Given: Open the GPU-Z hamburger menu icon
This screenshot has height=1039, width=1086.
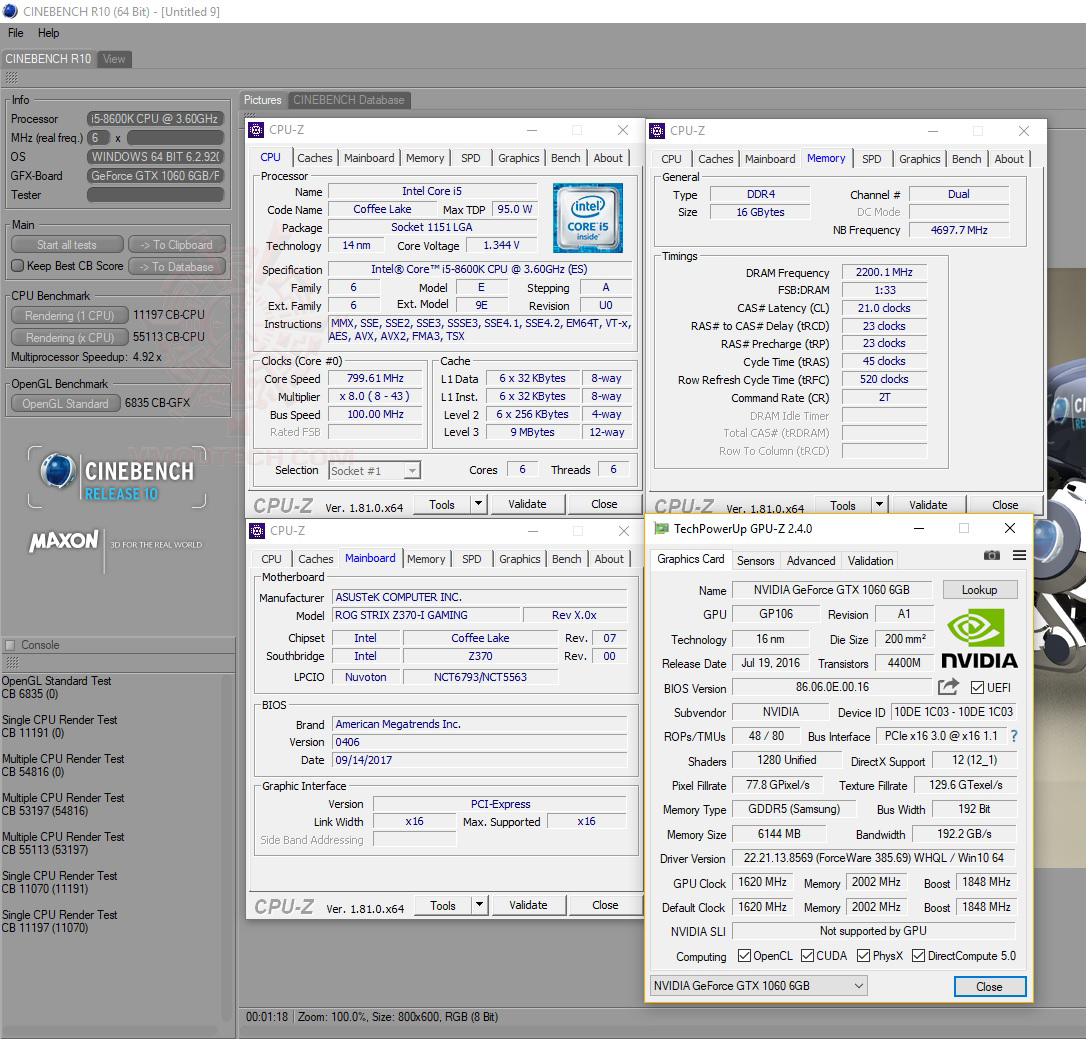Looking at the screenshot, I should (1019, 555).
